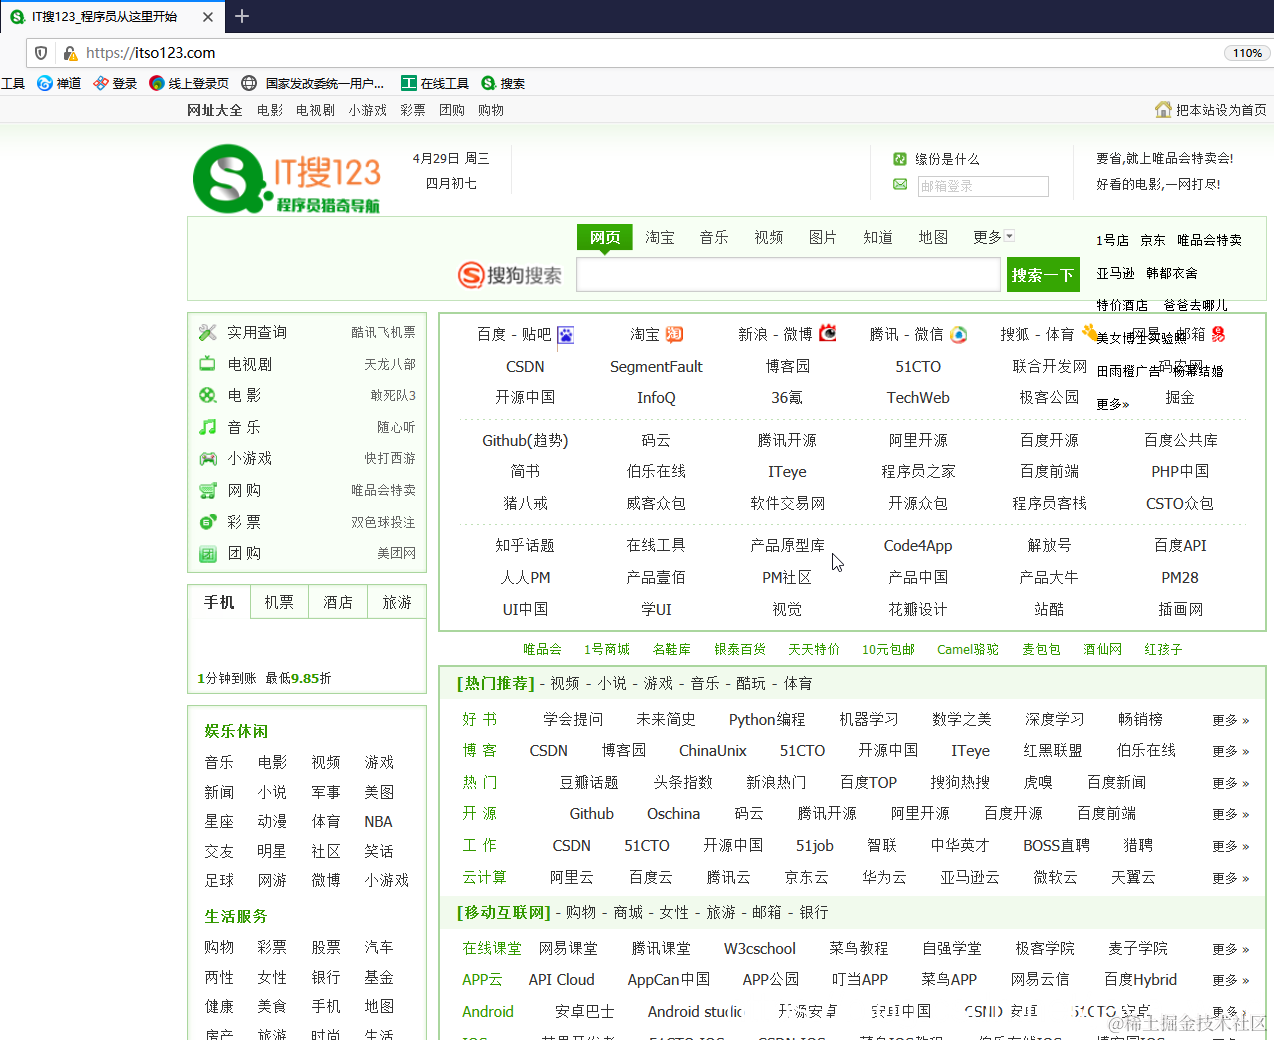Image resolution: width=1274 pixels, height=1040 pixels.
Task: Click the 团购 group buy icon
Action: coord(208,553)
